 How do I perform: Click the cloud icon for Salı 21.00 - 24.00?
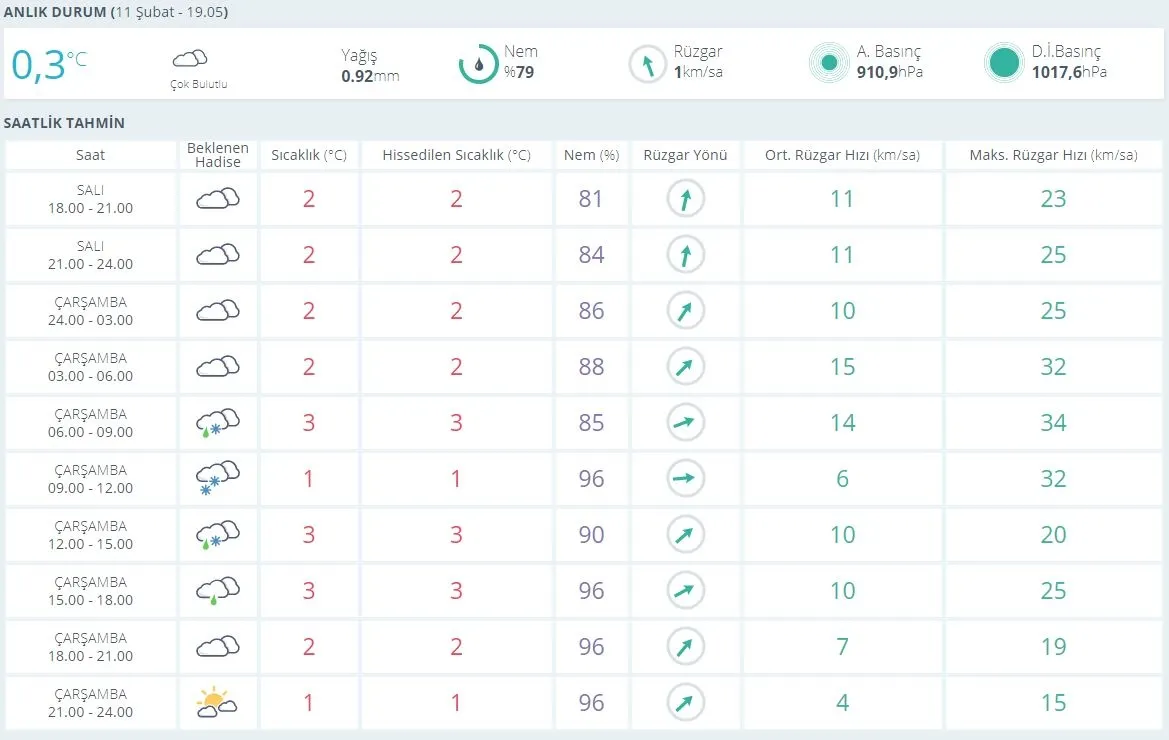[217, 255]
